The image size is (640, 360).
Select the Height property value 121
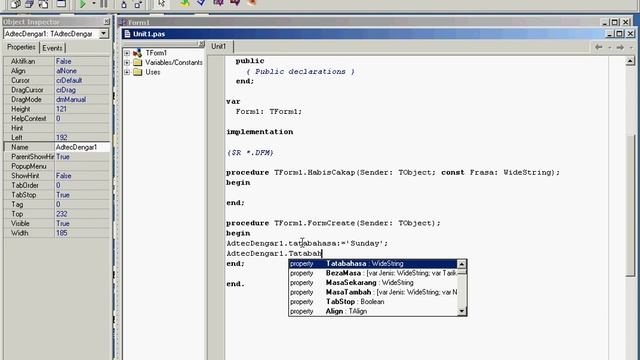[x=82, y=109]
